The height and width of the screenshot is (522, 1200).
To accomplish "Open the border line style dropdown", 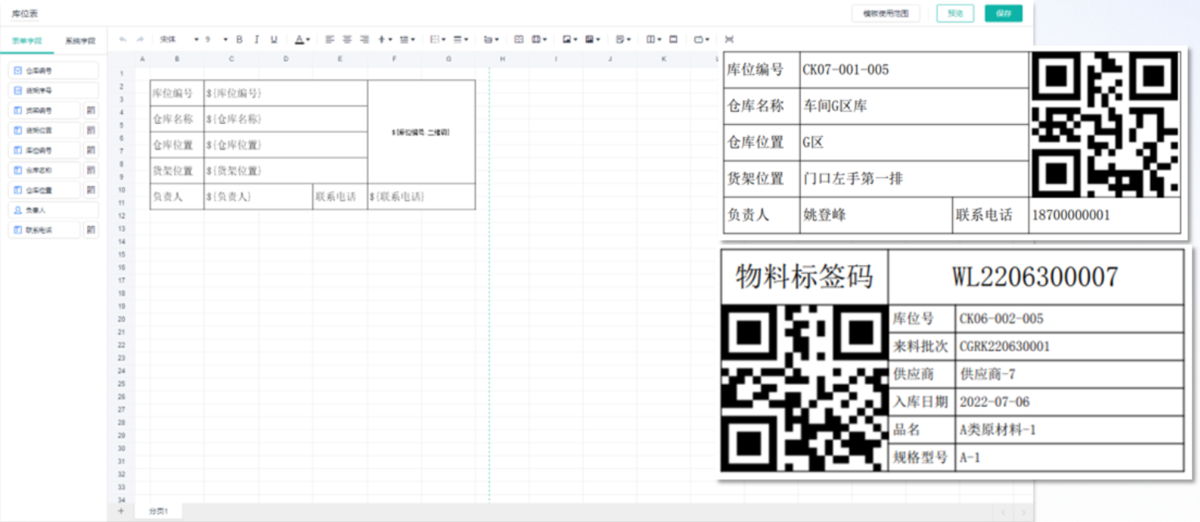I will (x=461, y=39).
